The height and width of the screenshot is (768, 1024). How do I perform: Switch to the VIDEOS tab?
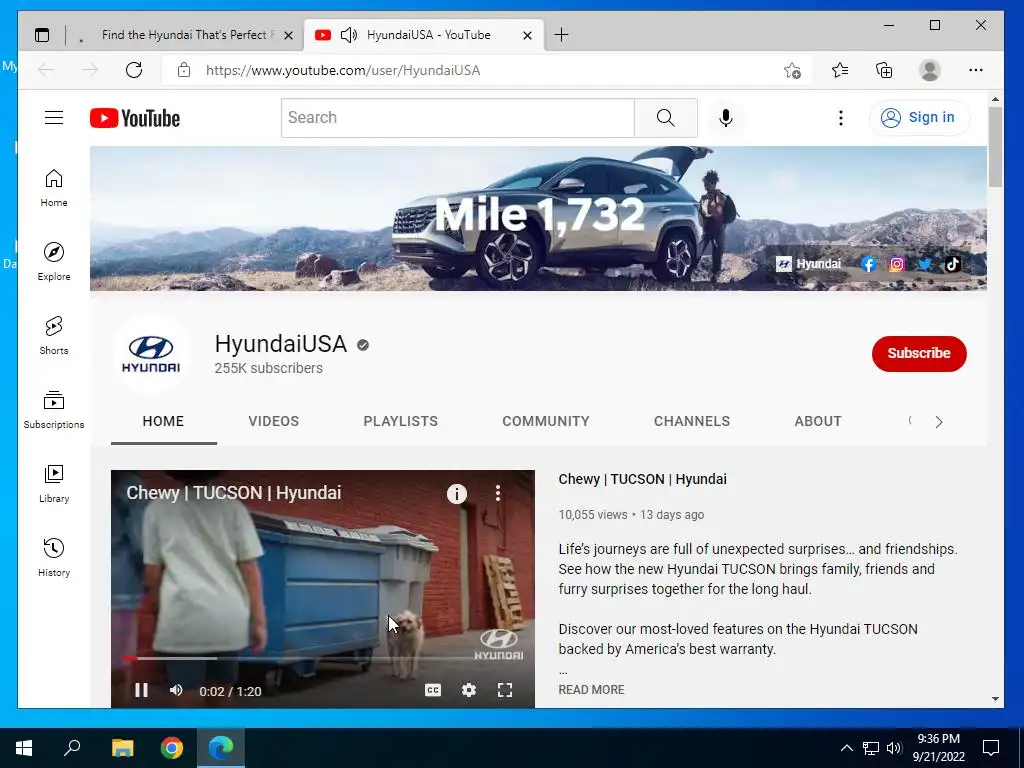[x=274, y=421]
